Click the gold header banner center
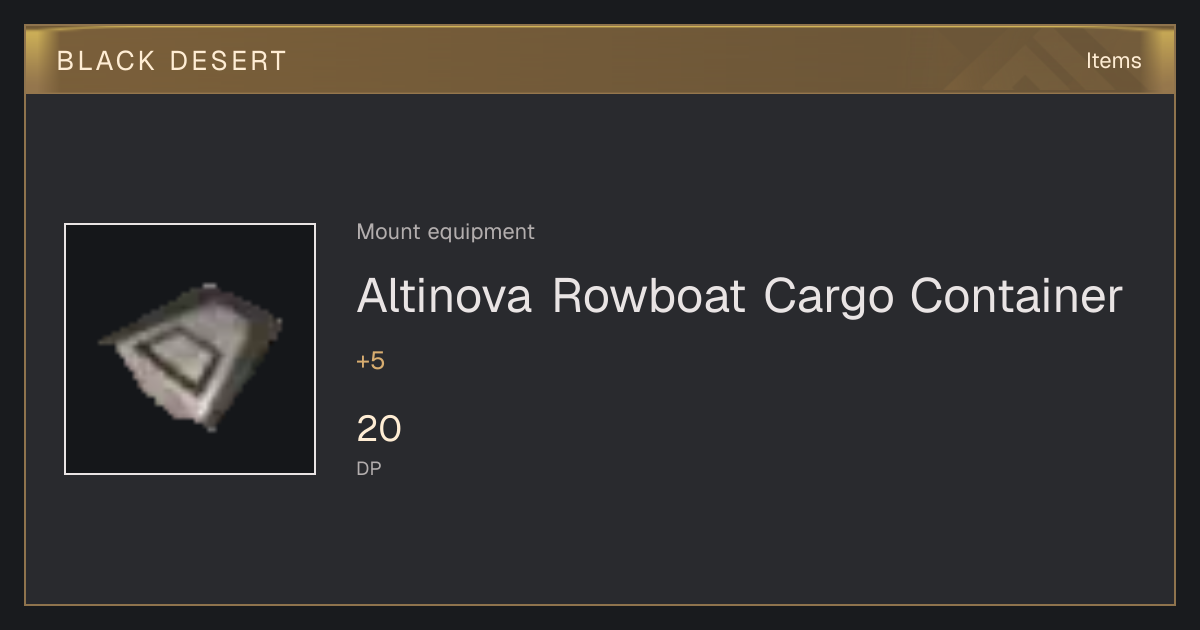1200x630 pixels. click(x=600, y=60)
